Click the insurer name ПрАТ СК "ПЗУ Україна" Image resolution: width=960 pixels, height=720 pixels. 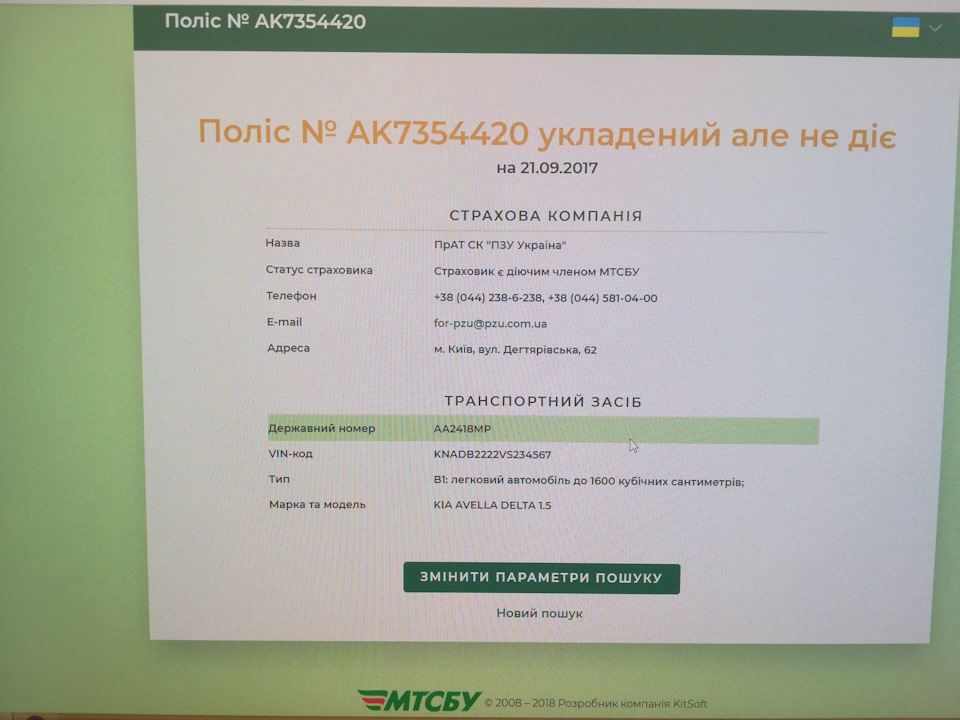(500, 245)
